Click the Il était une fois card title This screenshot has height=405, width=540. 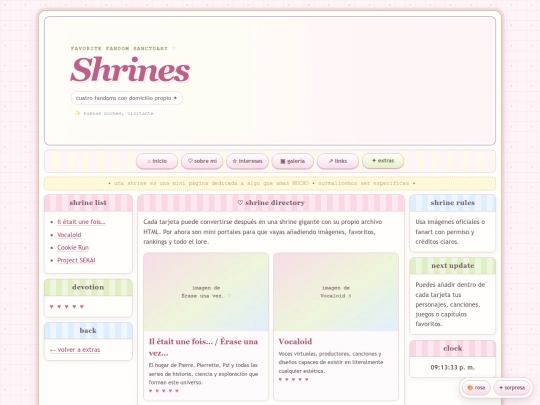point(203,347)
